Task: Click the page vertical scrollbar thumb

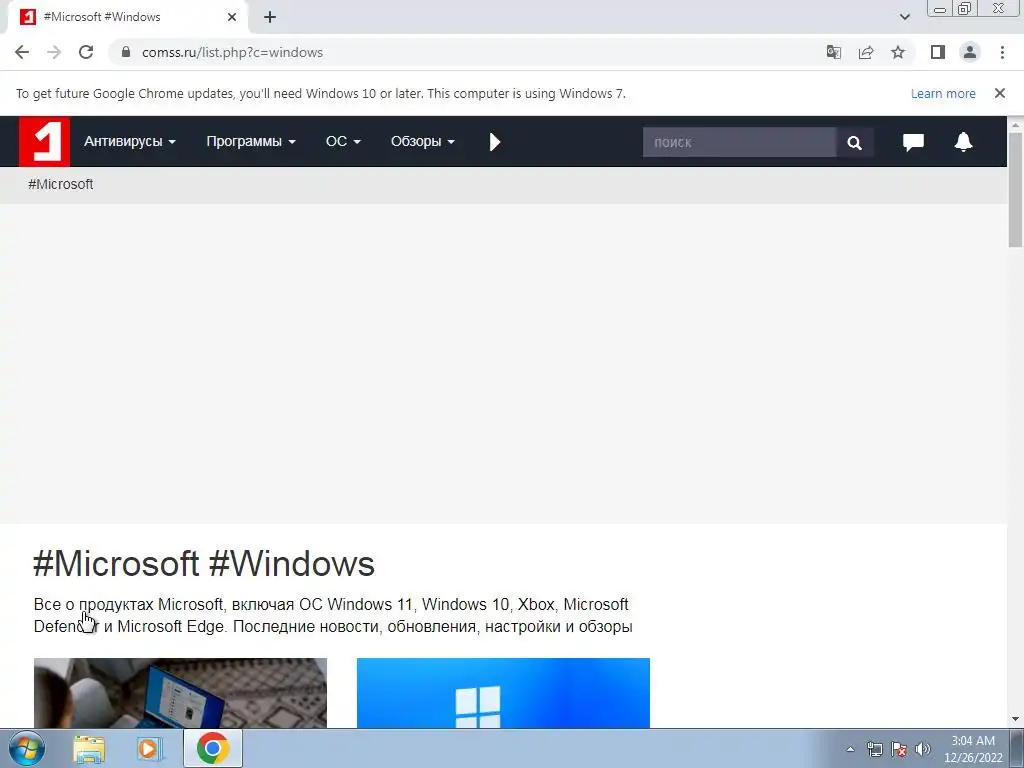Action: coord(1015,189)
